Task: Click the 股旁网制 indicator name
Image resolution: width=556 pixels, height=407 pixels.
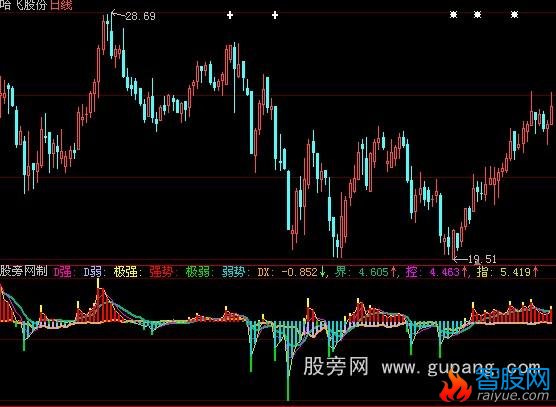Action: click(x=23, y=272)
